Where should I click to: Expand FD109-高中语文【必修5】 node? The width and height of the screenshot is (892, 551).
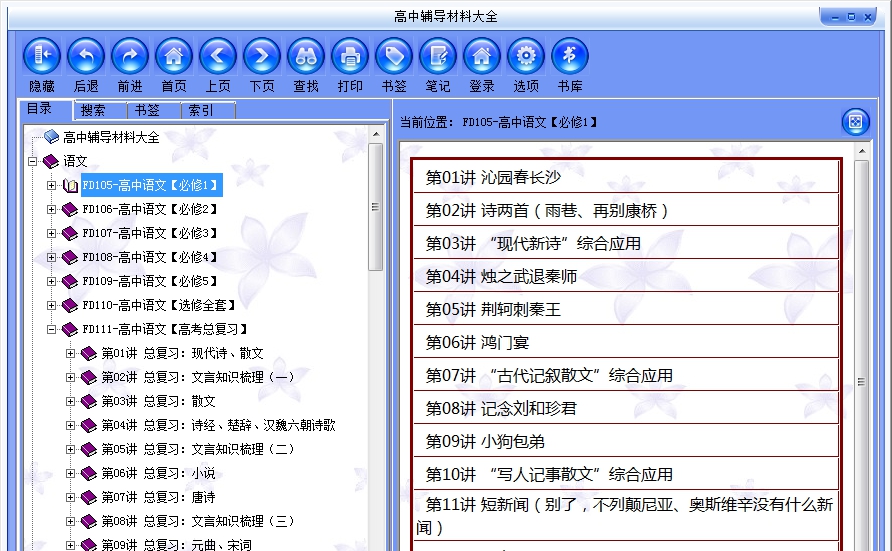[52, 281]
